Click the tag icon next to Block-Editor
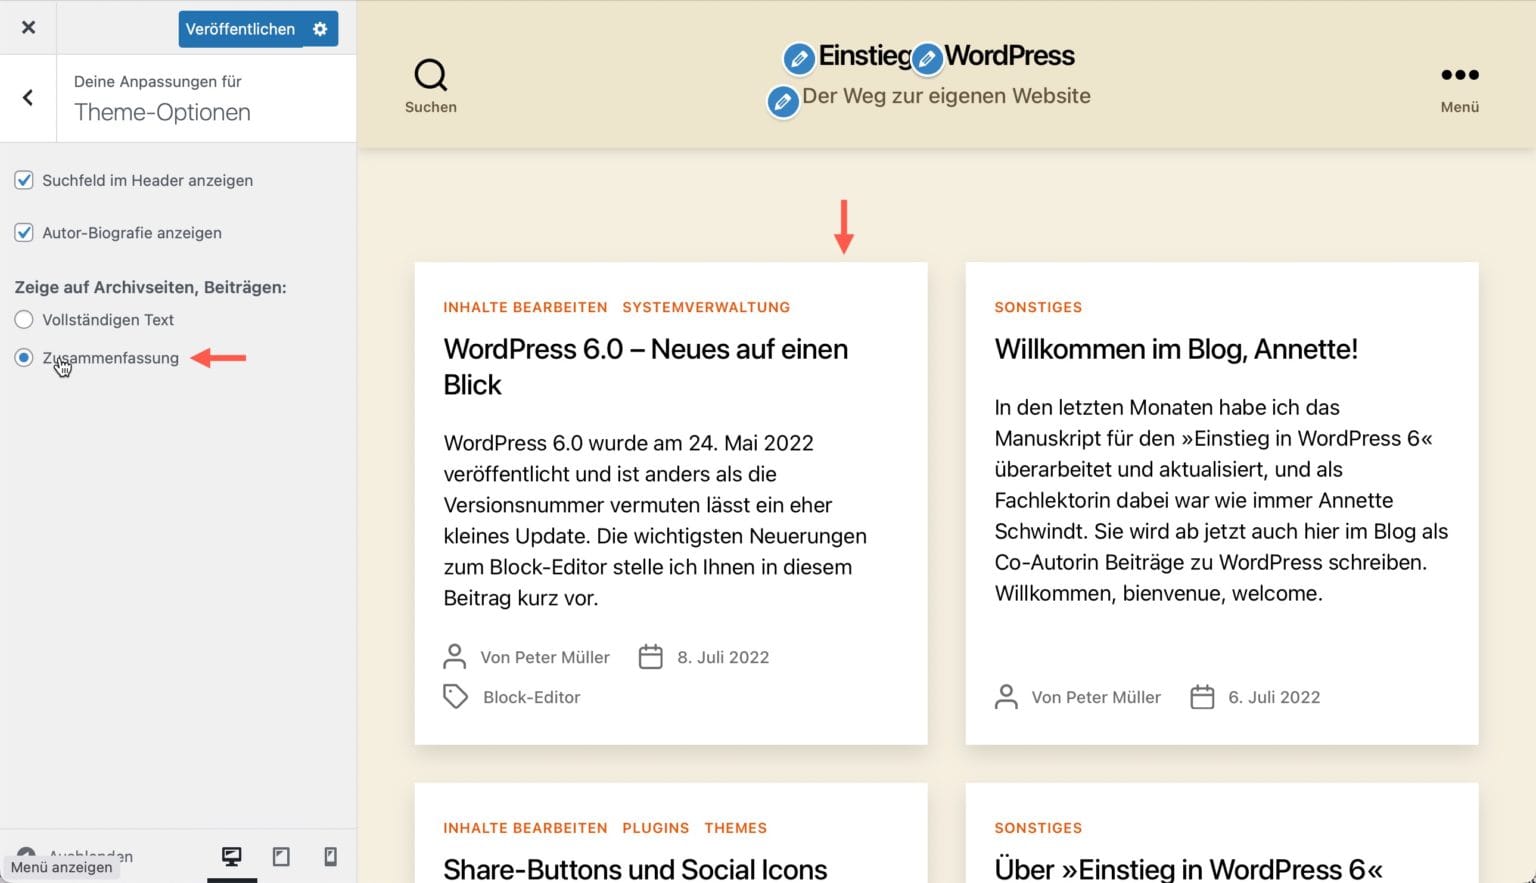1536x883 pixels. click(x=455, y=696)
